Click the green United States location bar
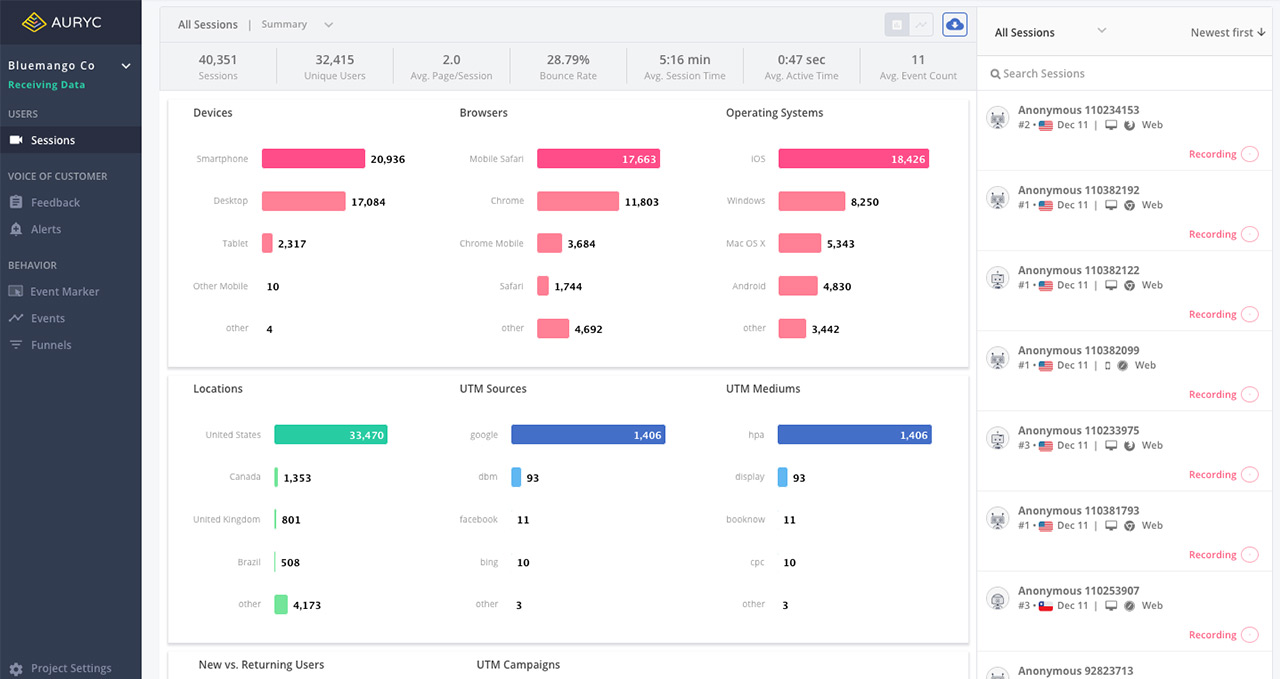Image resolution: width=1280 pixels, height=679 pixels. (x=330, y=435)
